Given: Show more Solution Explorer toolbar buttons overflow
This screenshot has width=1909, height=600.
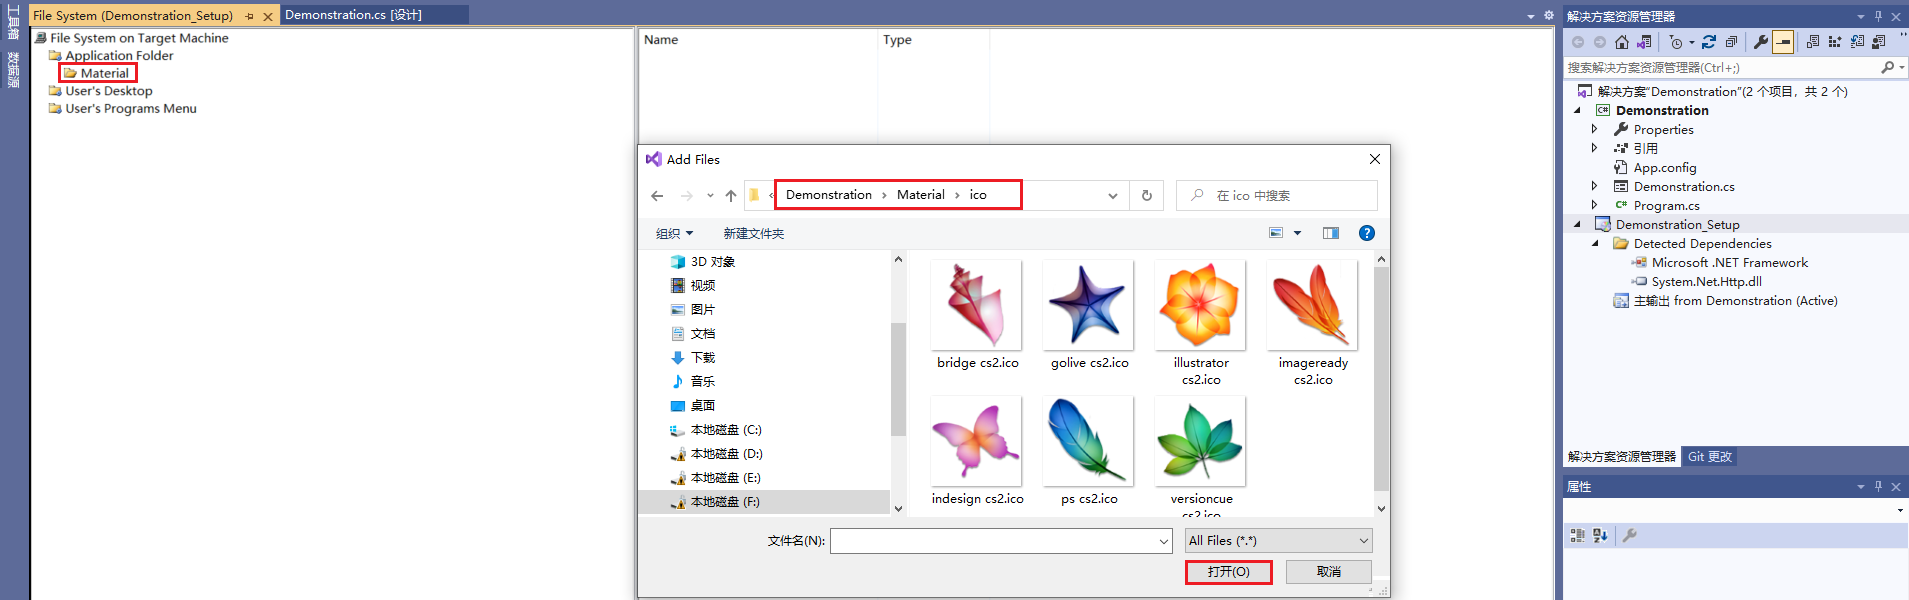Looking at the screenshot, I should tap(1902, 35).
